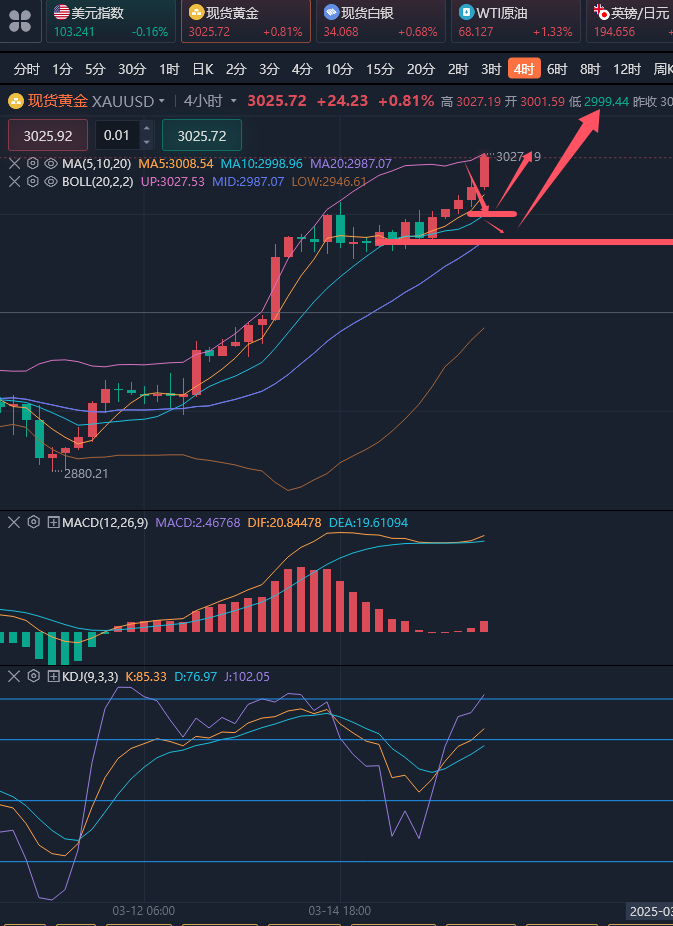
Task: Switch to the 3时 timeframe tab
Action: (x=491, y=70)
